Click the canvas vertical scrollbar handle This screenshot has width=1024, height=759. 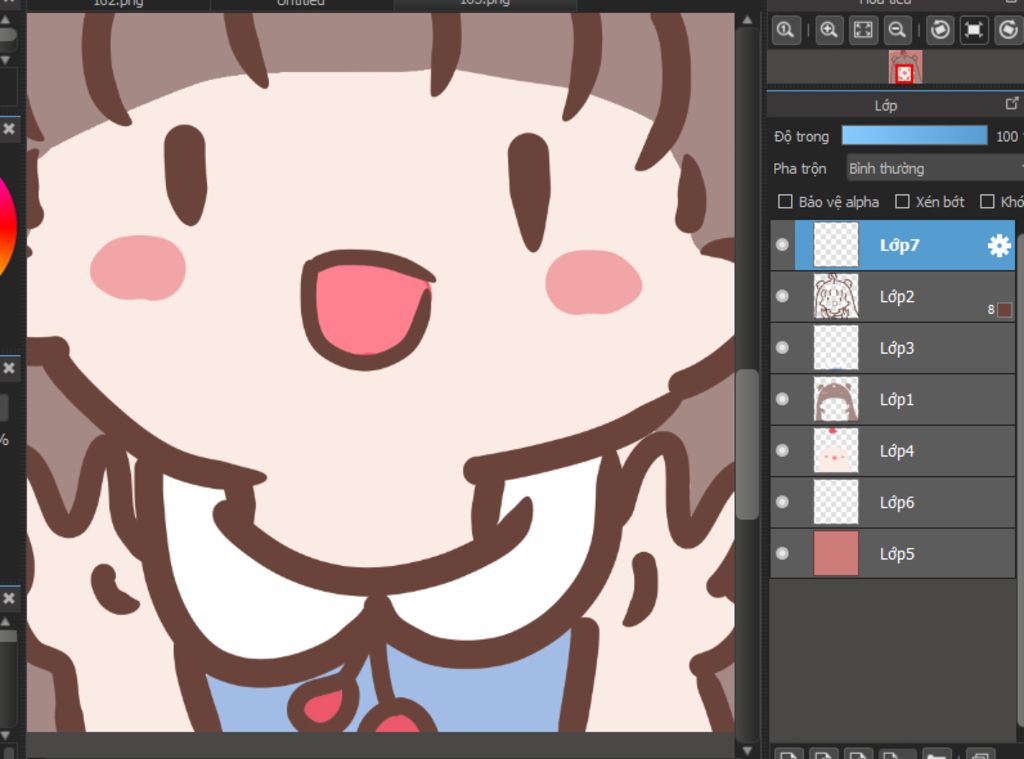tap(747, 444)
